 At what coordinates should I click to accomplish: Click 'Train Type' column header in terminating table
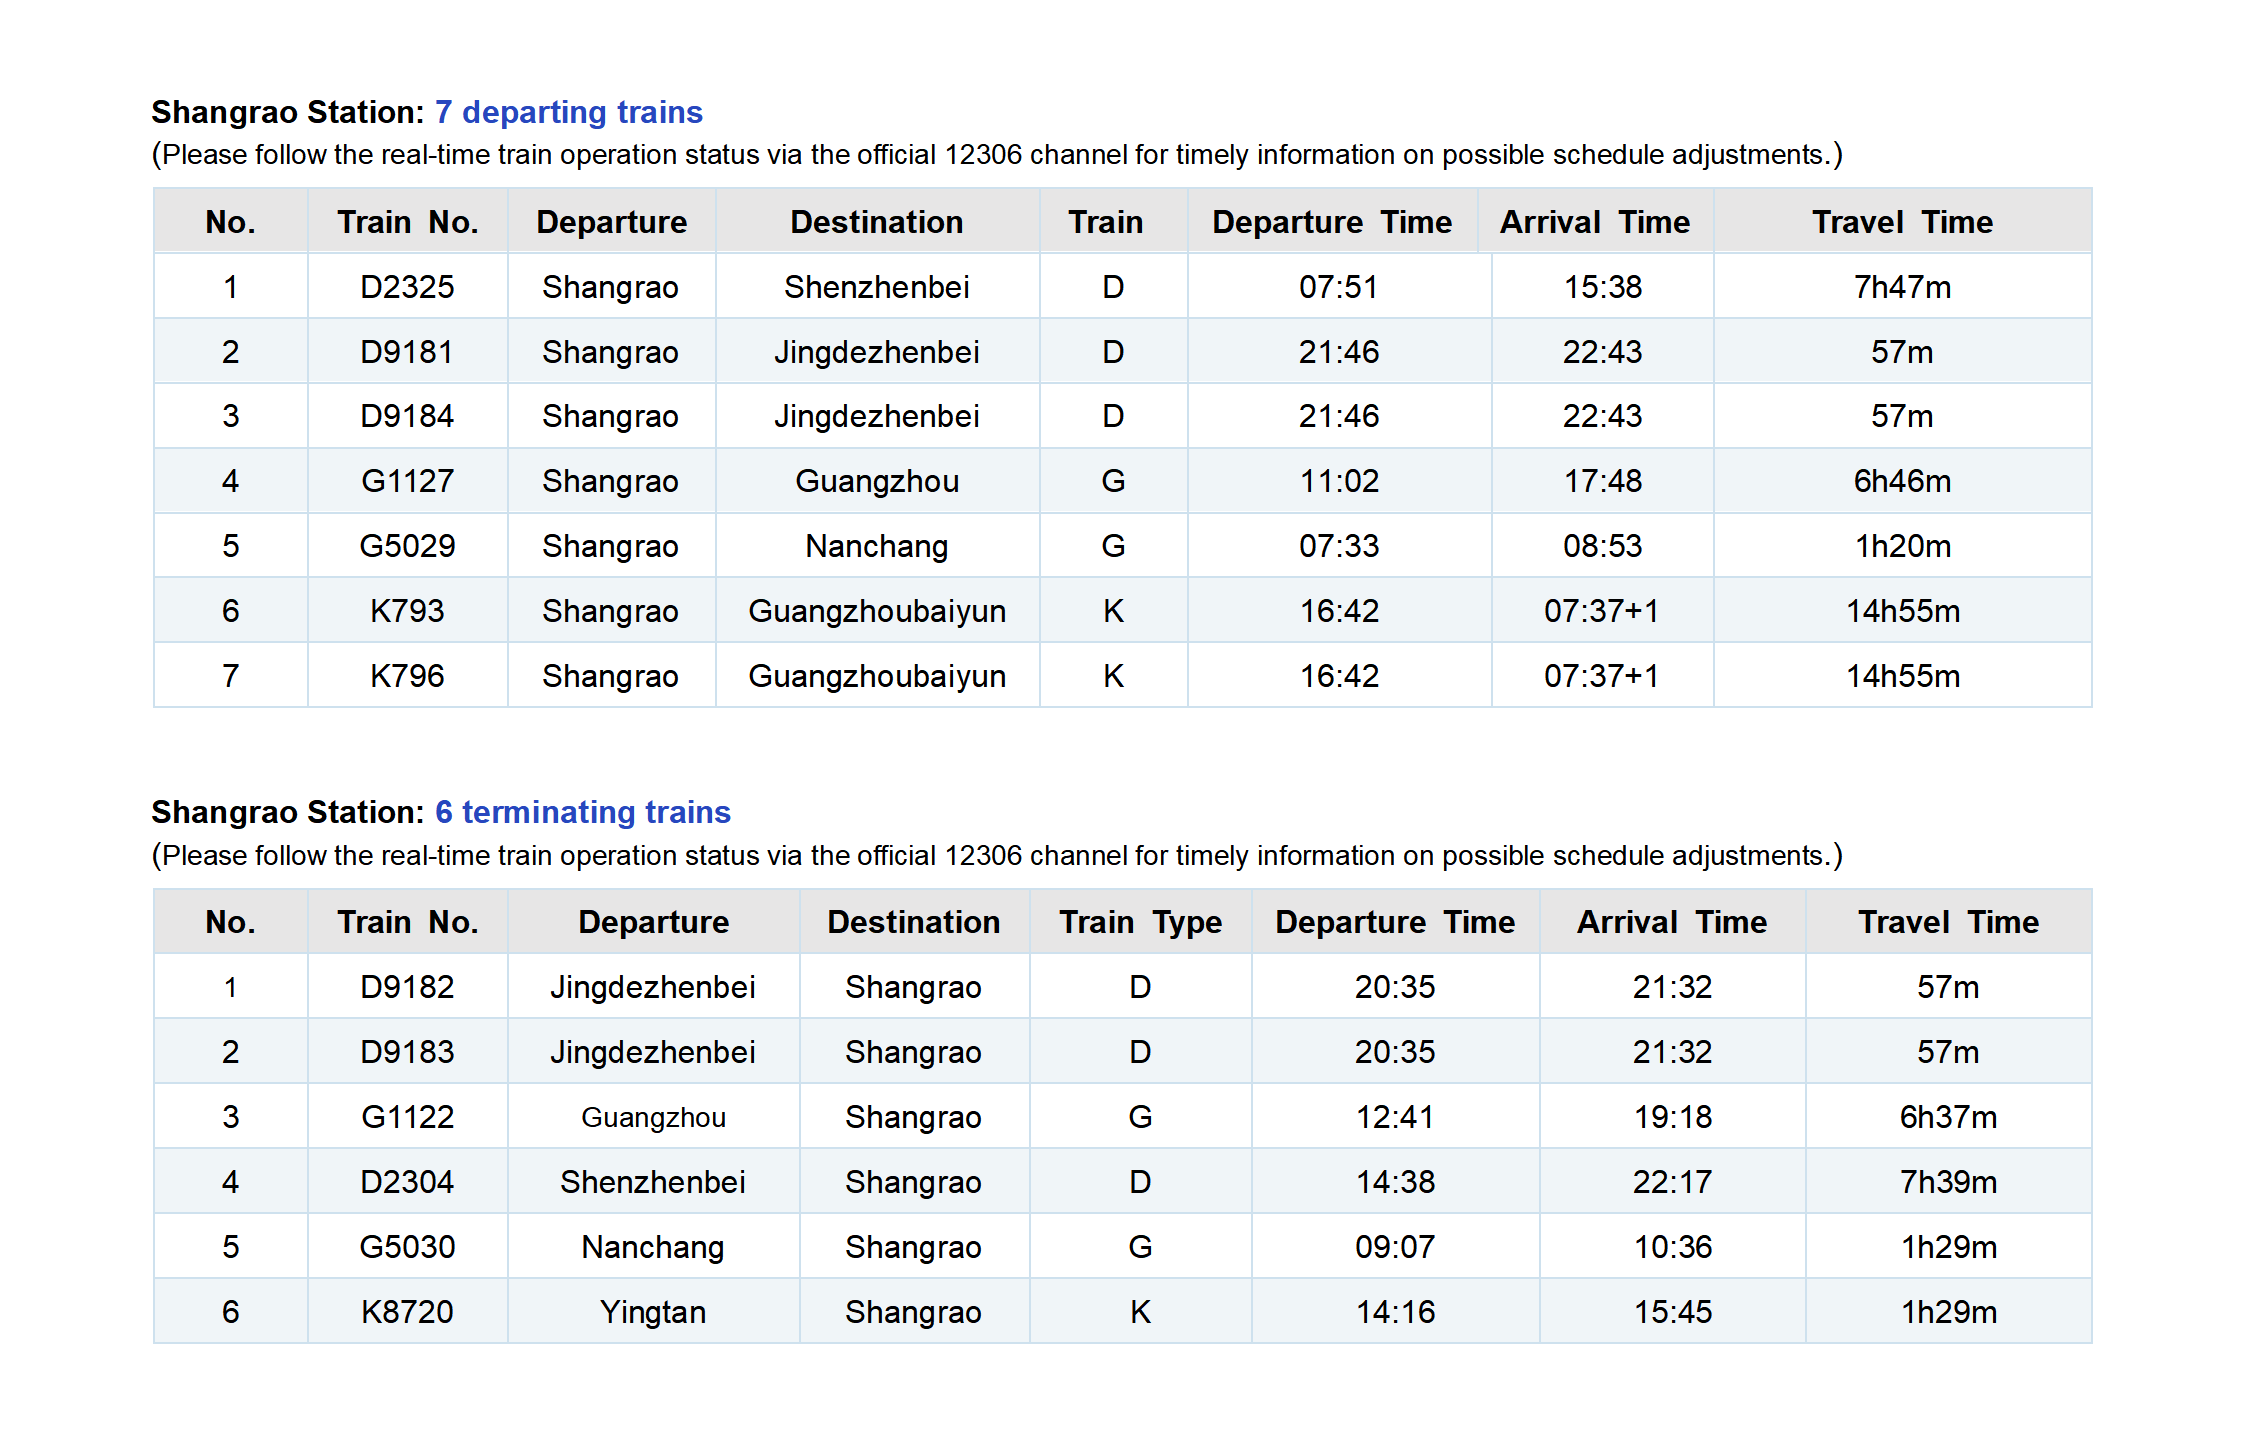coord(1141,922)
